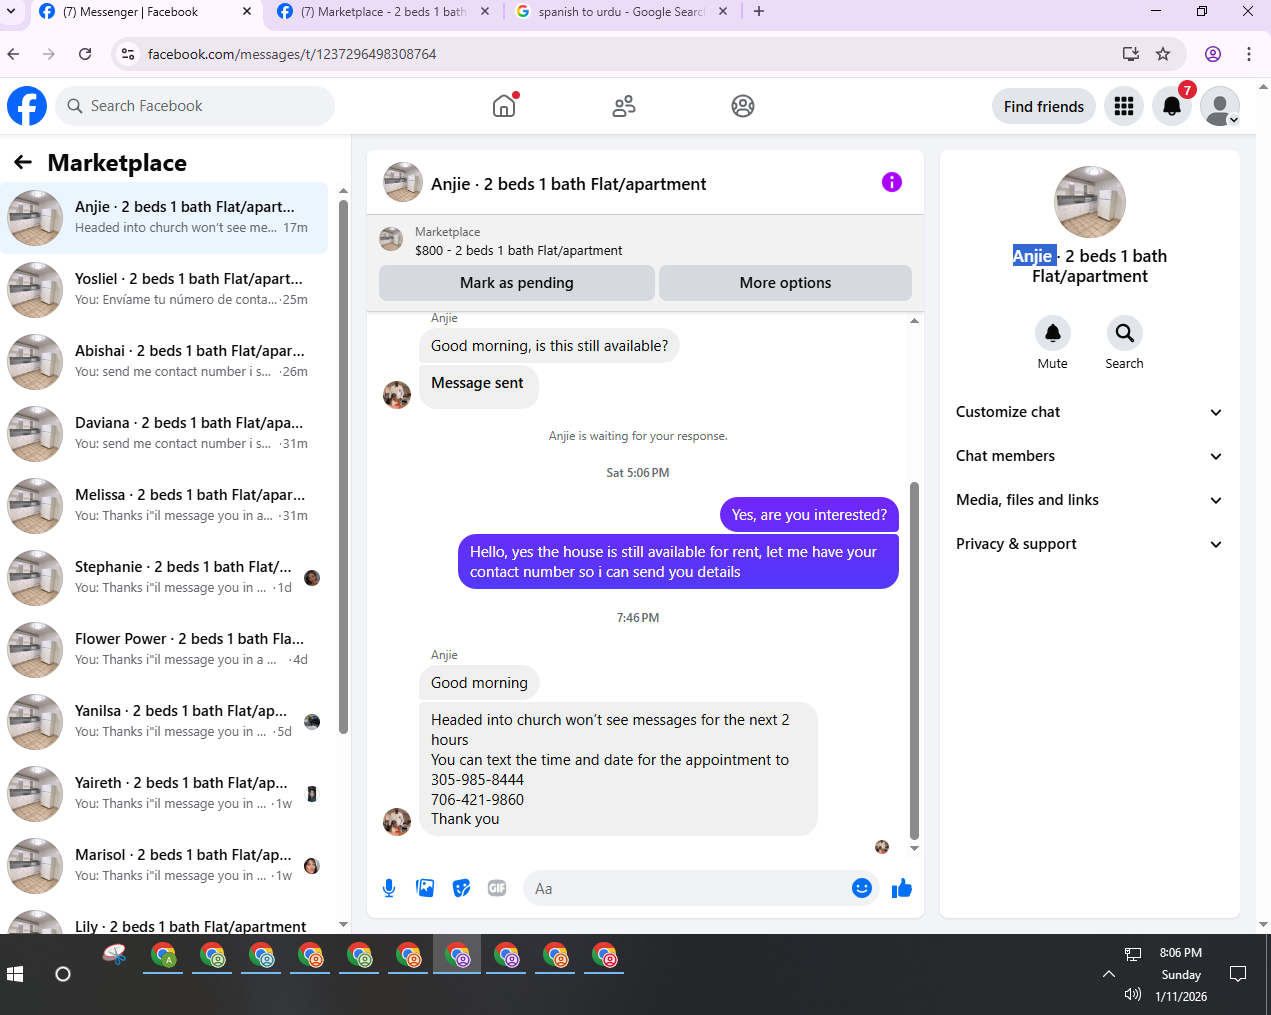Open Flower Power conversation in chat list
Screen dimensions: 1271x1015
coord(164,649)
